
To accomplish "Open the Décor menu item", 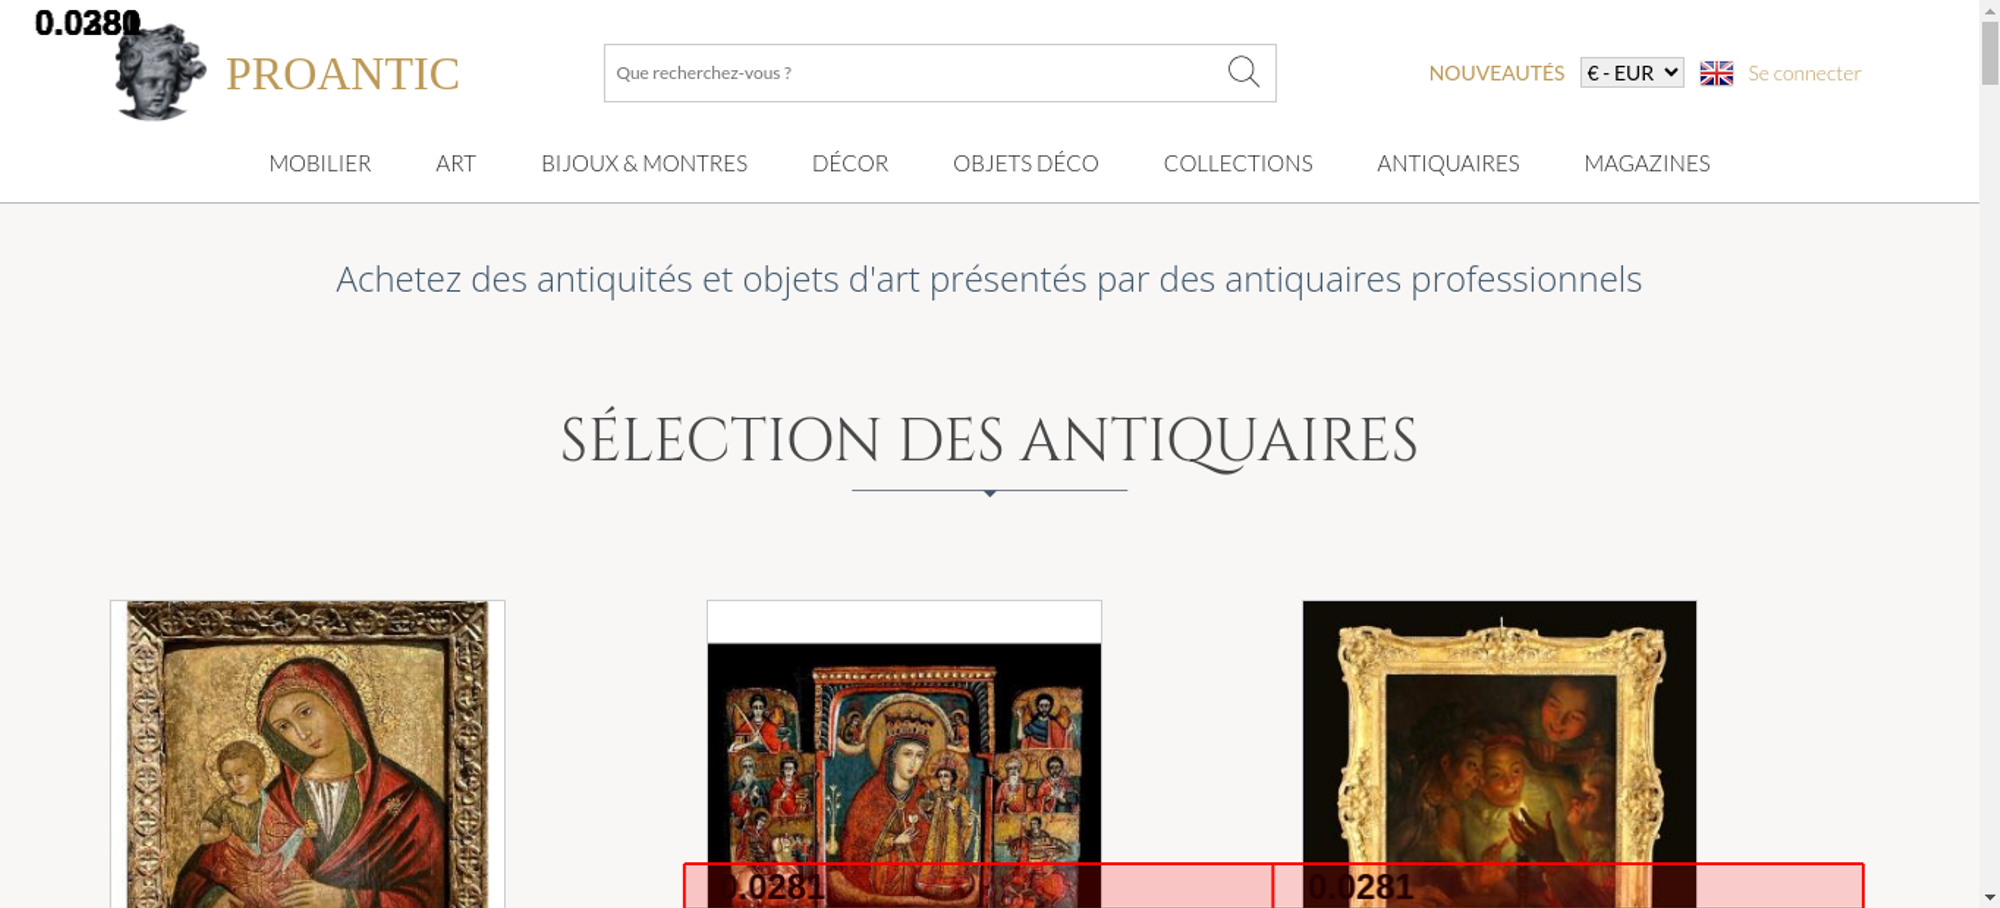I will tap(850, 163).
